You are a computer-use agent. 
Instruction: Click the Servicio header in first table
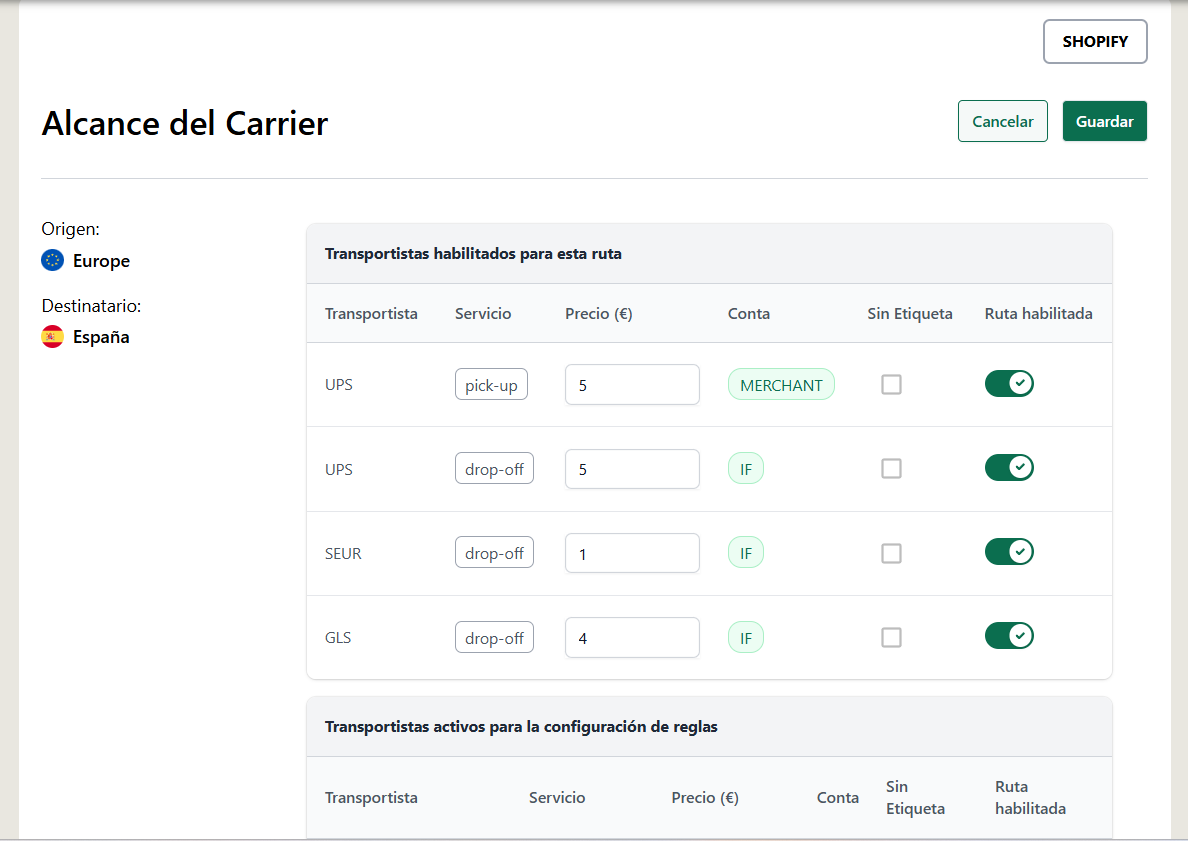tap(483, 314)
